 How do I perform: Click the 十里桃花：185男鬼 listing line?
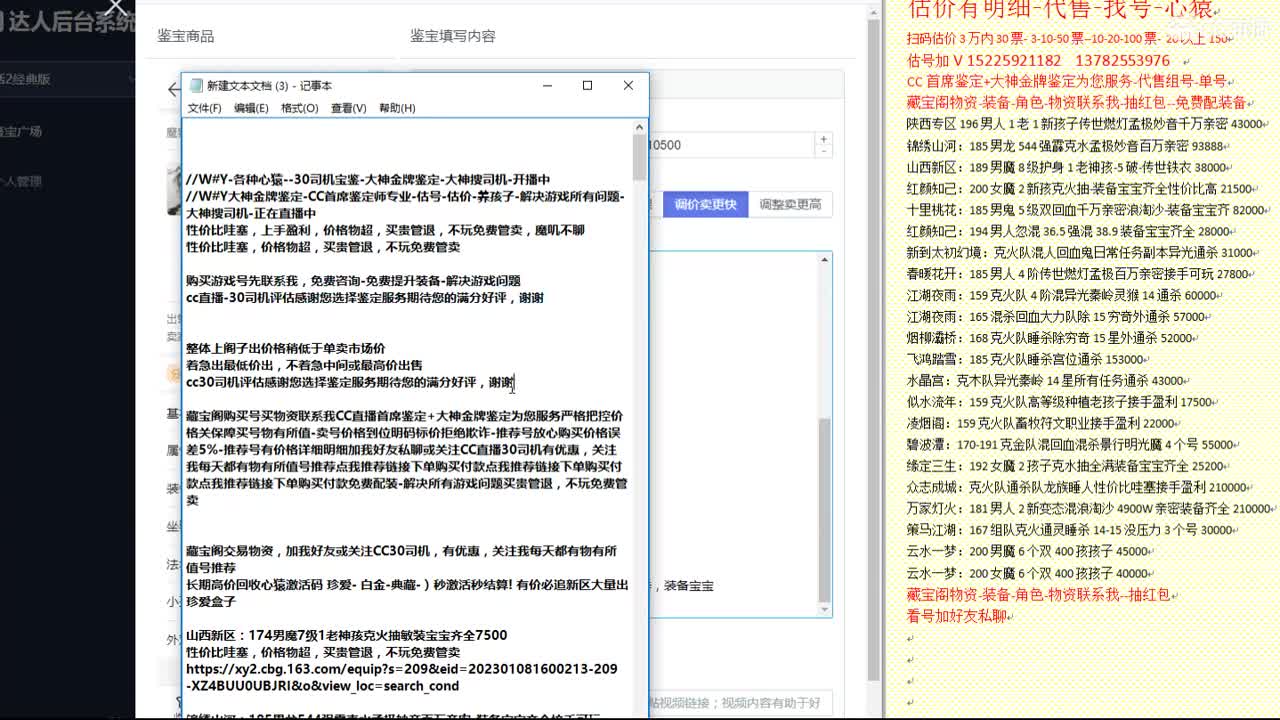point(1086,210)
